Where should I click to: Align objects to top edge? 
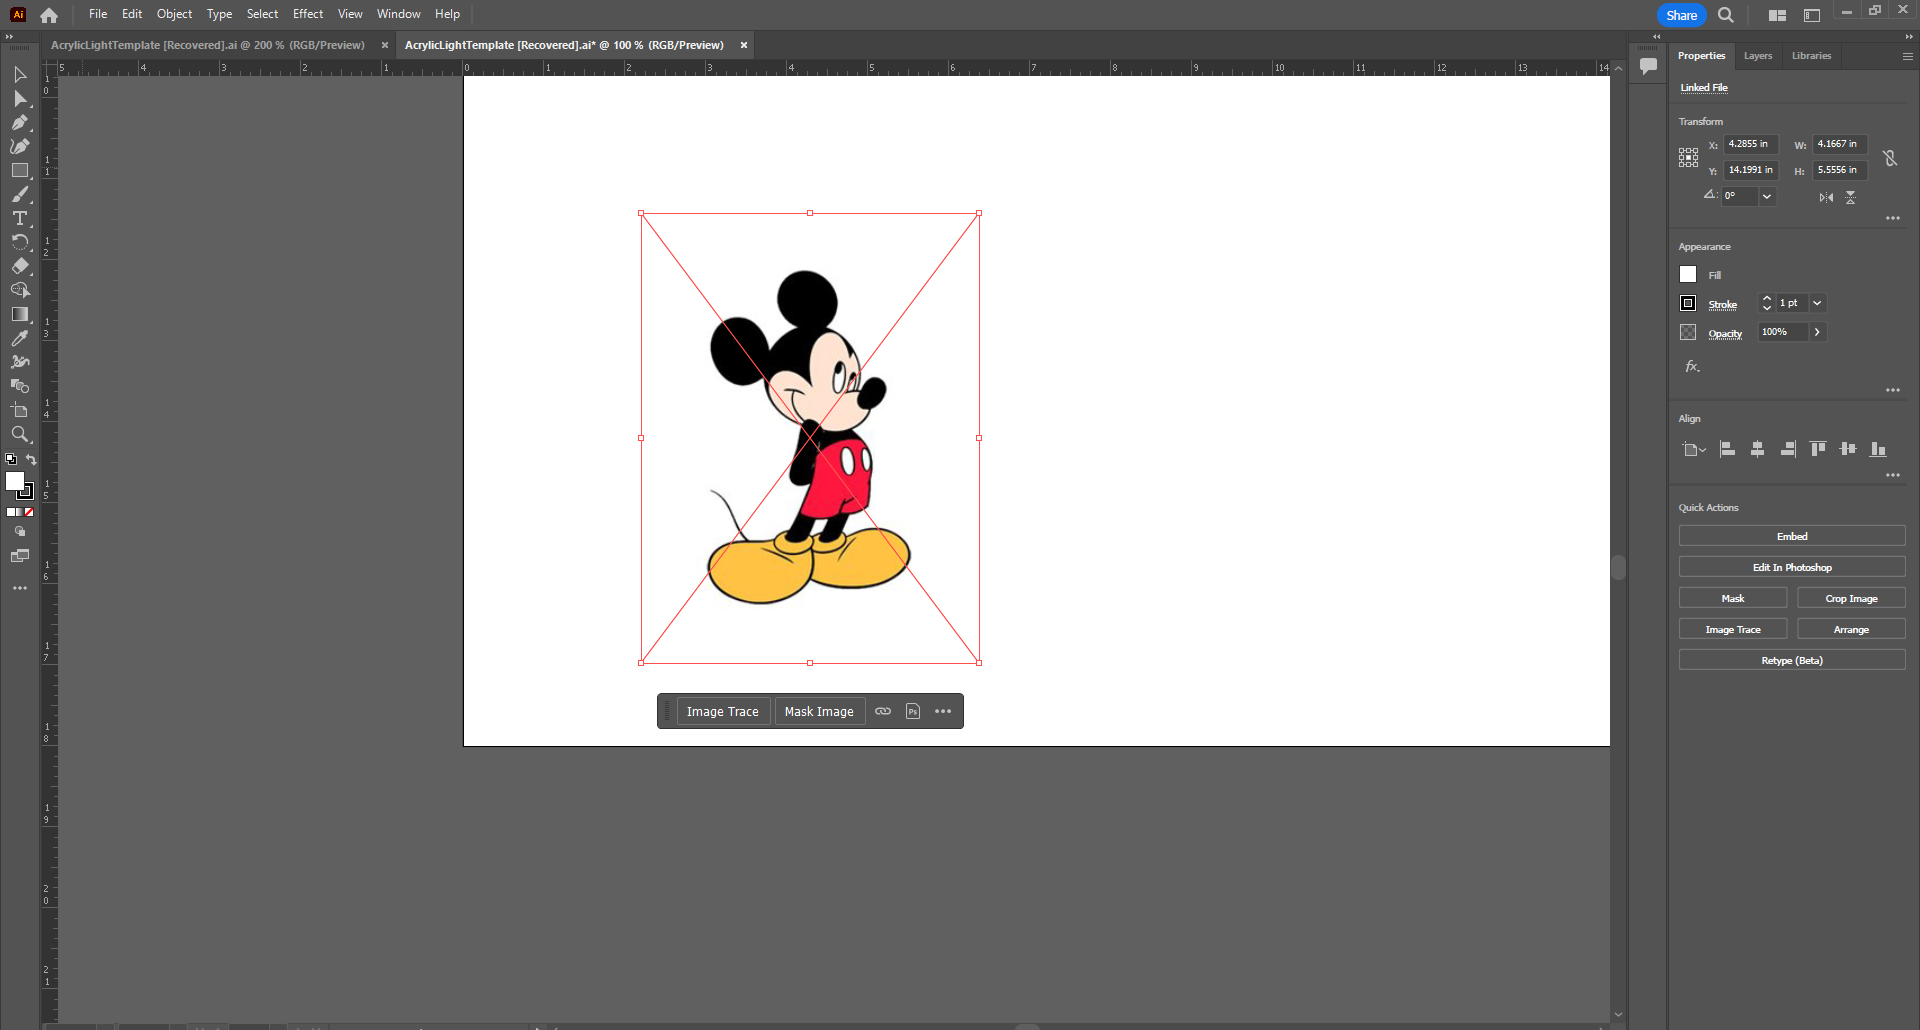click(x=1818, y=449)
